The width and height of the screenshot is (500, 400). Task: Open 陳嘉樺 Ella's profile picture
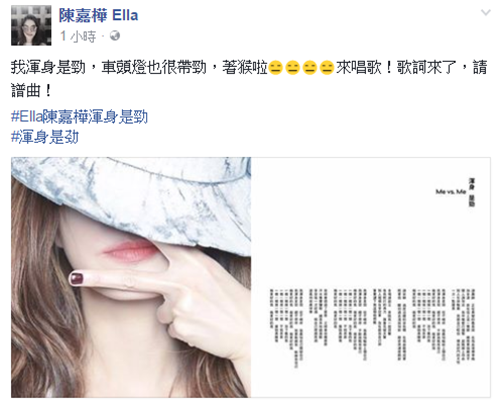(x=31, y=25)
